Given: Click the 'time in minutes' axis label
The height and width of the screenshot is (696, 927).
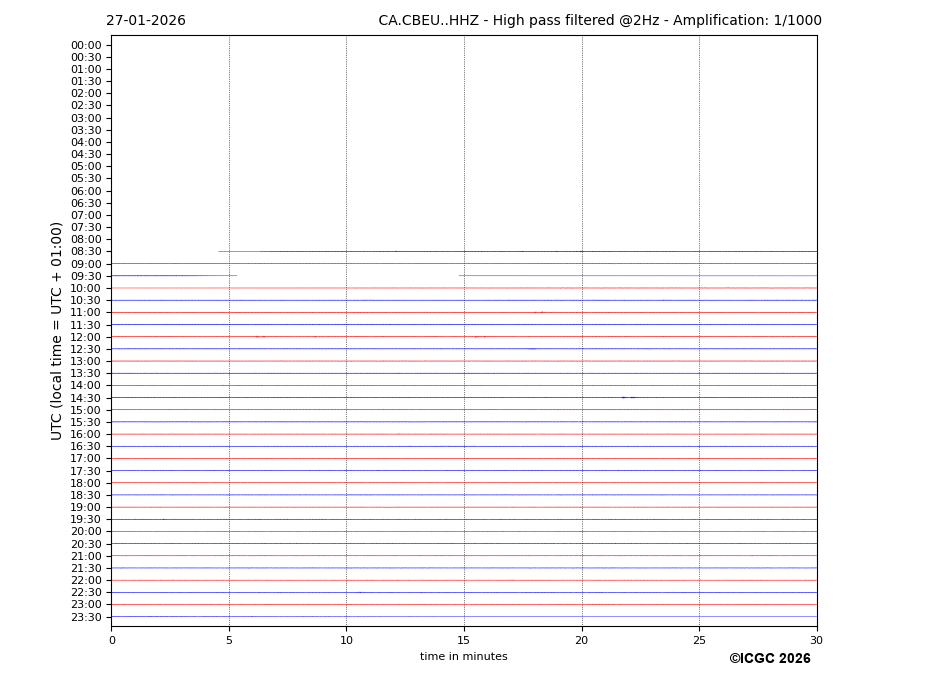Looking at the screenshot, I should pyautogui.click(x=463, y=657).
